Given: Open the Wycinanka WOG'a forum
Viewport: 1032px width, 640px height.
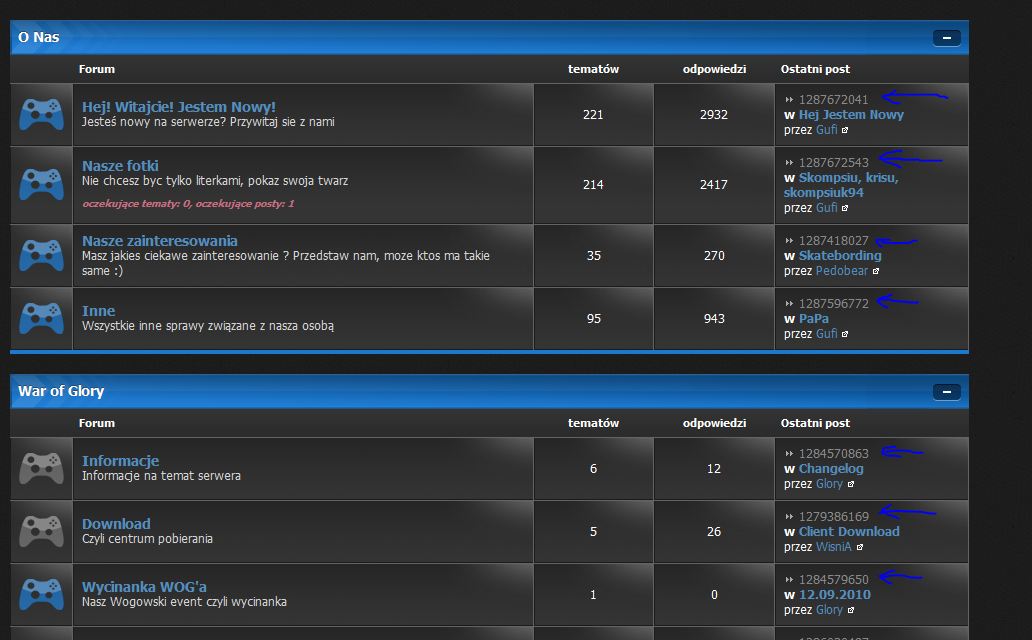Looking at the screenshot, I should [144, 587].
